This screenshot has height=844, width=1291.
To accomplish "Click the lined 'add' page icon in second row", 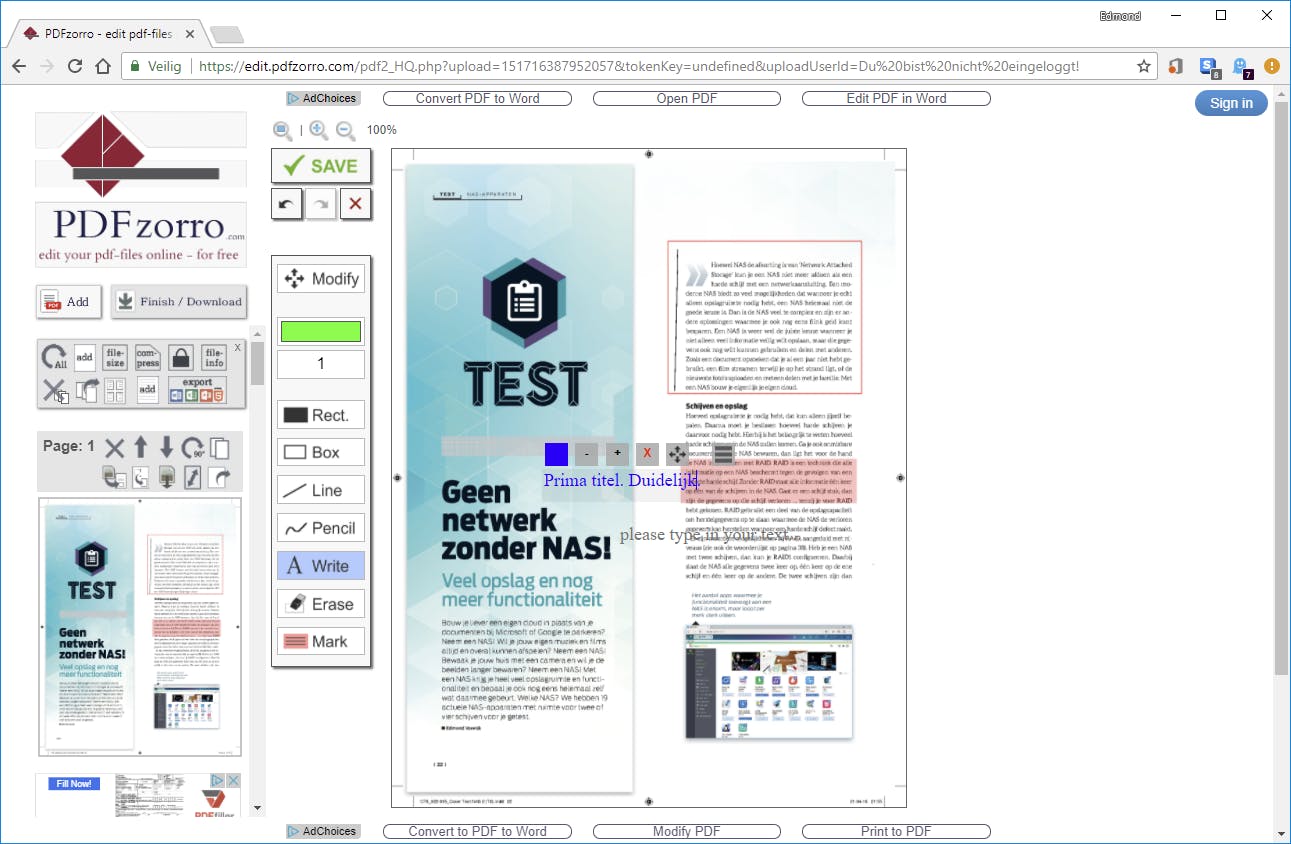I will [x=148, y=391].
